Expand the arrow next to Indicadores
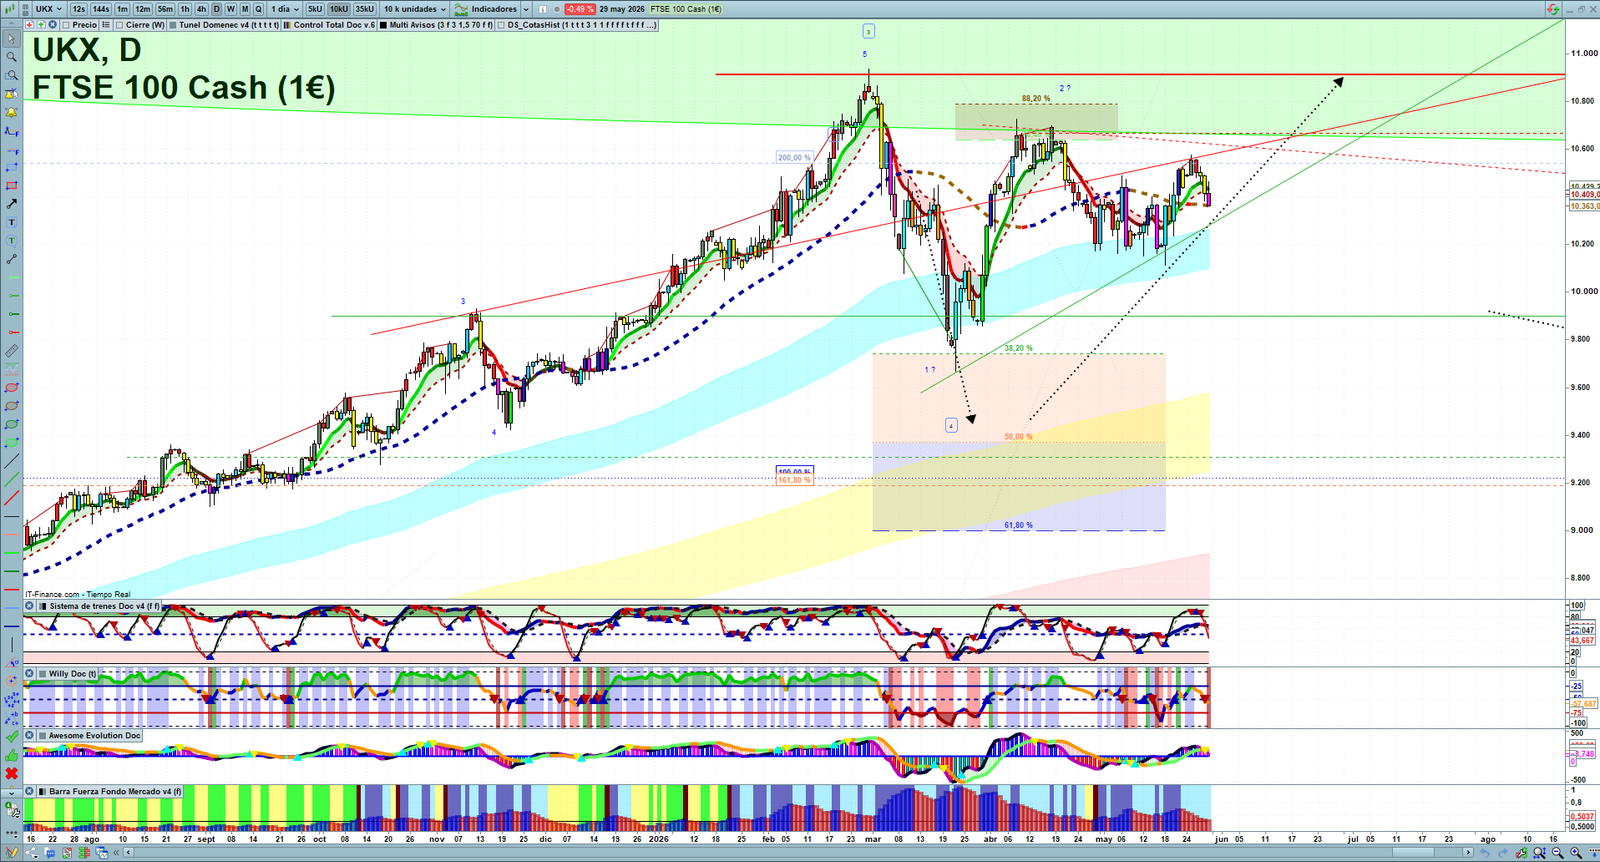 pyautogui.click(x=526, y=9)
